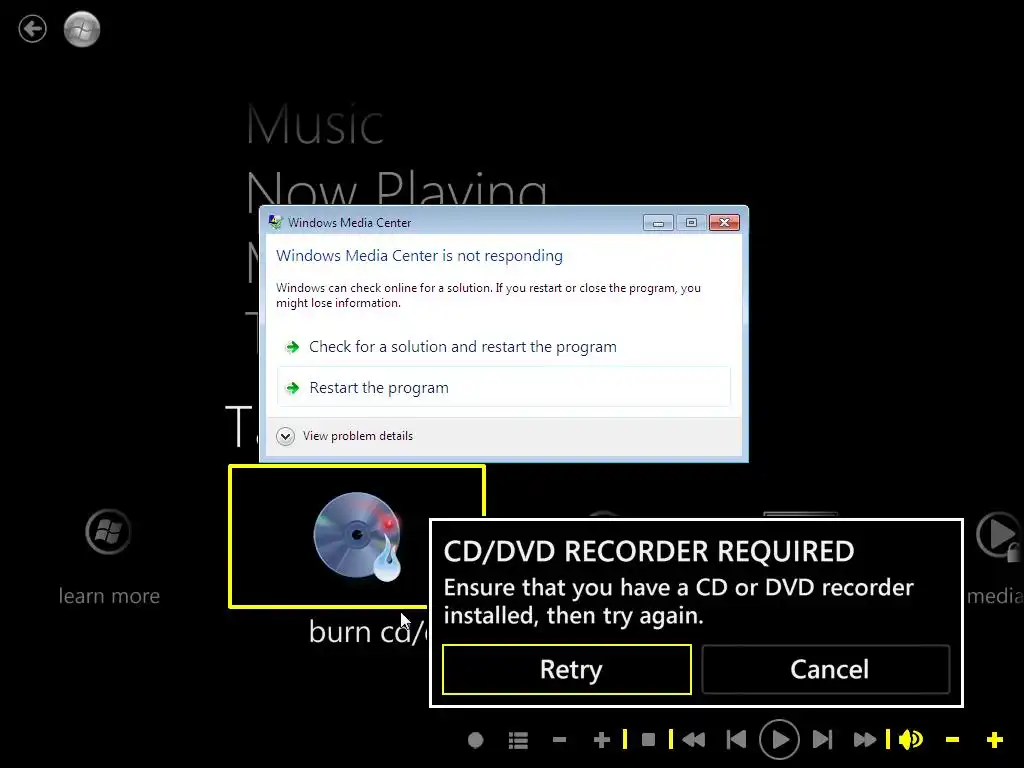The height and width of the screenshot is (768, 1024).
Task: Click the Windows Media Center title bar icon
Action: pos(276,223)
